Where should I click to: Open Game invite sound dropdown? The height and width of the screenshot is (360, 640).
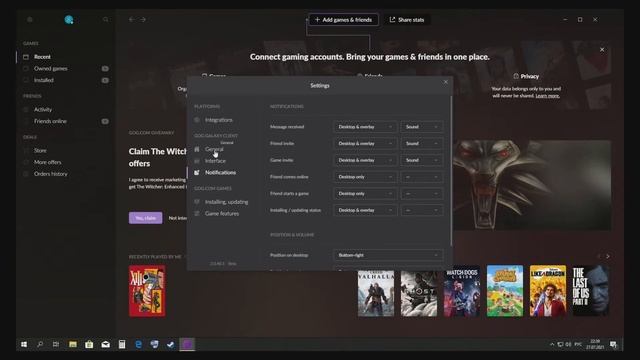click(422, 160)
